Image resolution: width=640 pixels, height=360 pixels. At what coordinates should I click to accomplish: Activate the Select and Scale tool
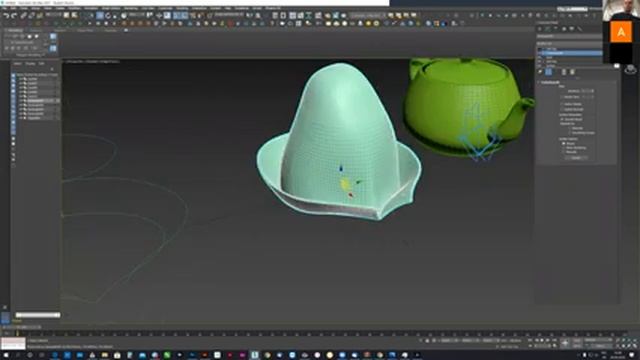115,16
